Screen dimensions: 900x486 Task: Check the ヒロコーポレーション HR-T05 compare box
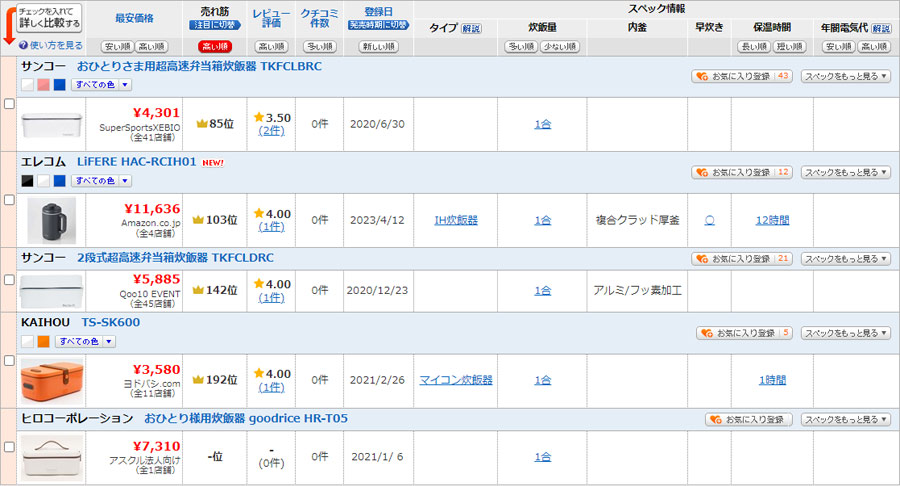tap(9, 447)
